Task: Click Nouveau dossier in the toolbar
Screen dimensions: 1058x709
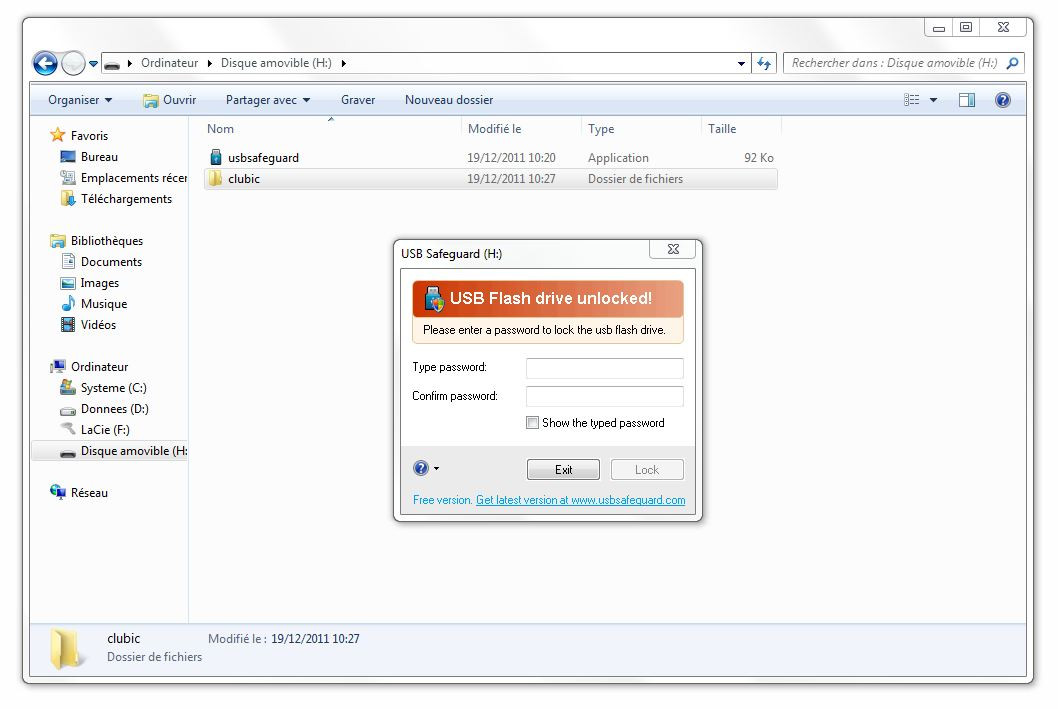Action: point(449,100)
